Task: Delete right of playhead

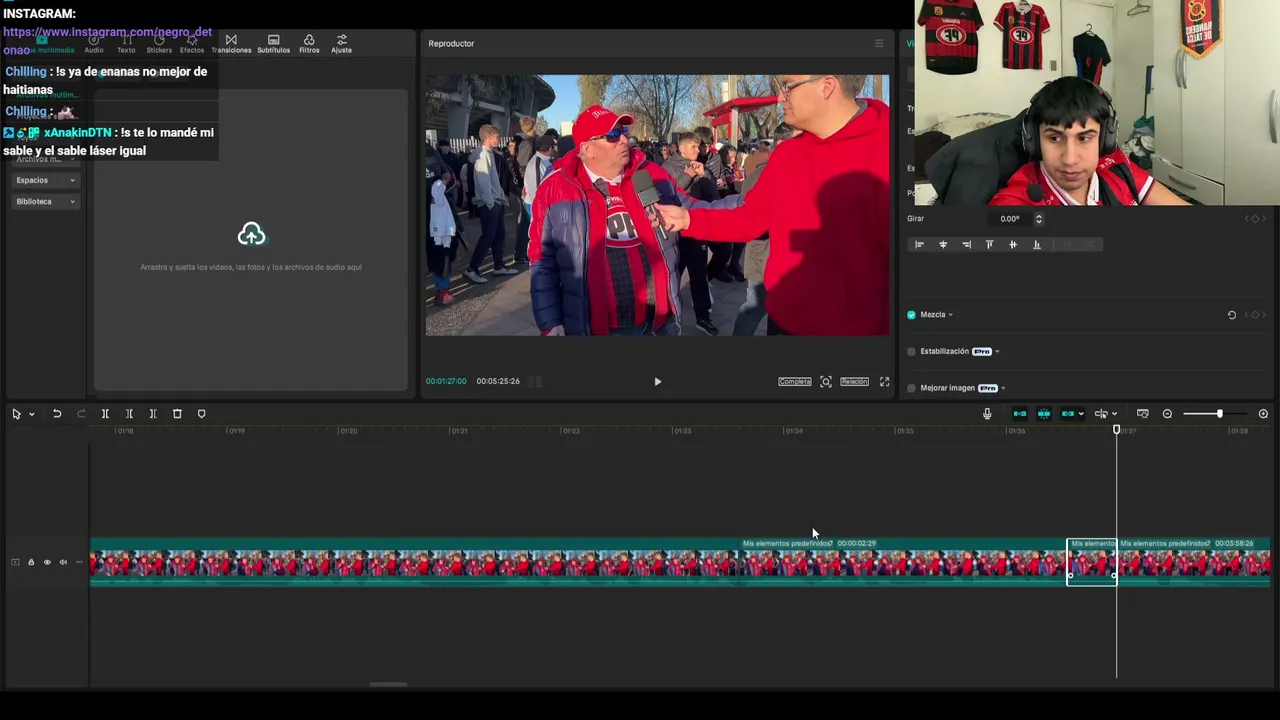Action: tap(153, 414)
